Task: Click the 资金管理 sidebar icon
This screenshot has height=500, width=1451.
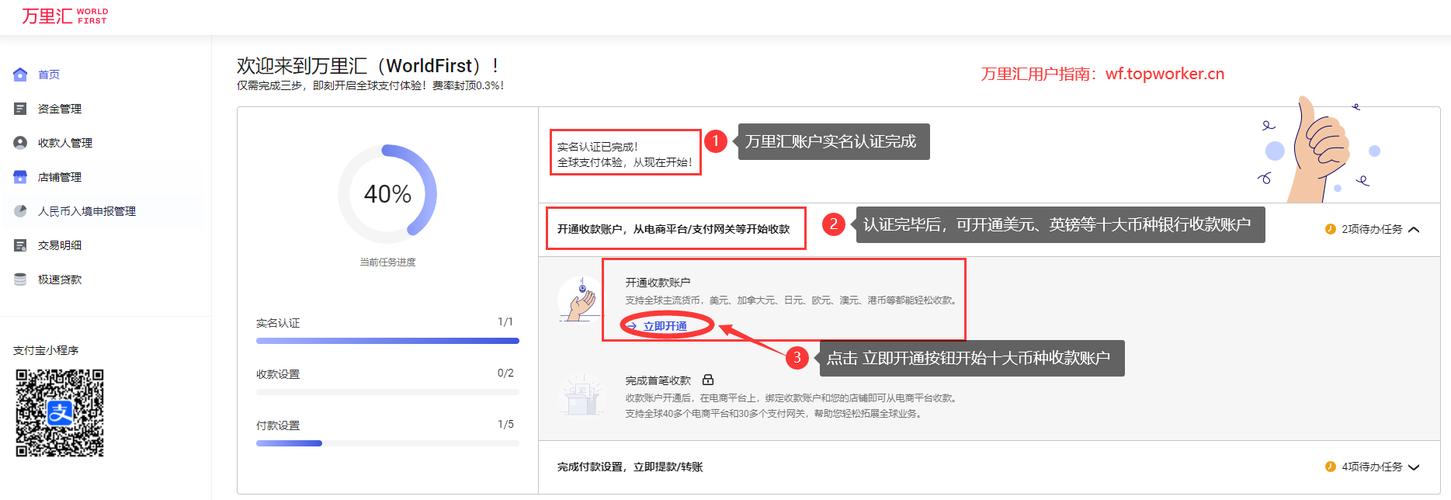Action: pos(20,109)
